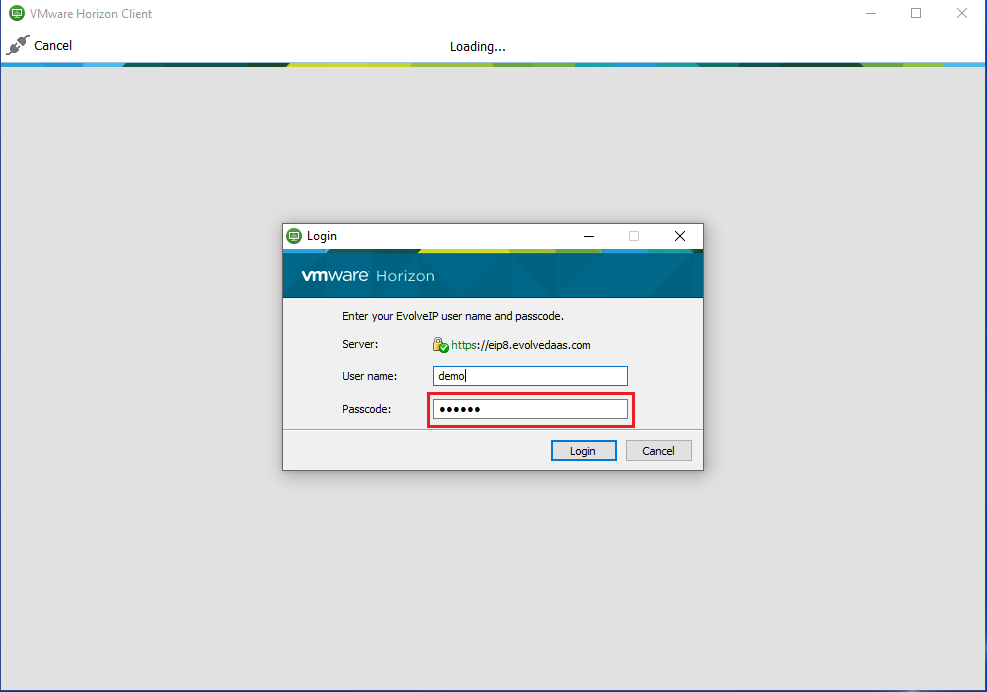Click the padlock icon beside the server URL

point(440,344)
